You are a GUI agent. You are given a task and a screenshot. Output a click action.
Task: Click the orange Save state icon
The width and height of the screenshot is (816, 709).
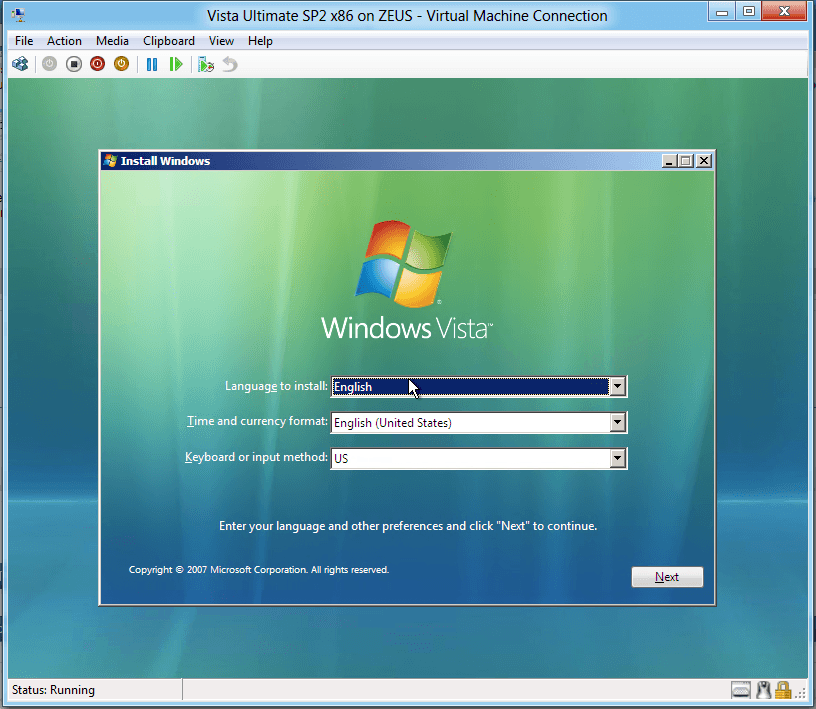pyautogui.click(x=121, y=64)
